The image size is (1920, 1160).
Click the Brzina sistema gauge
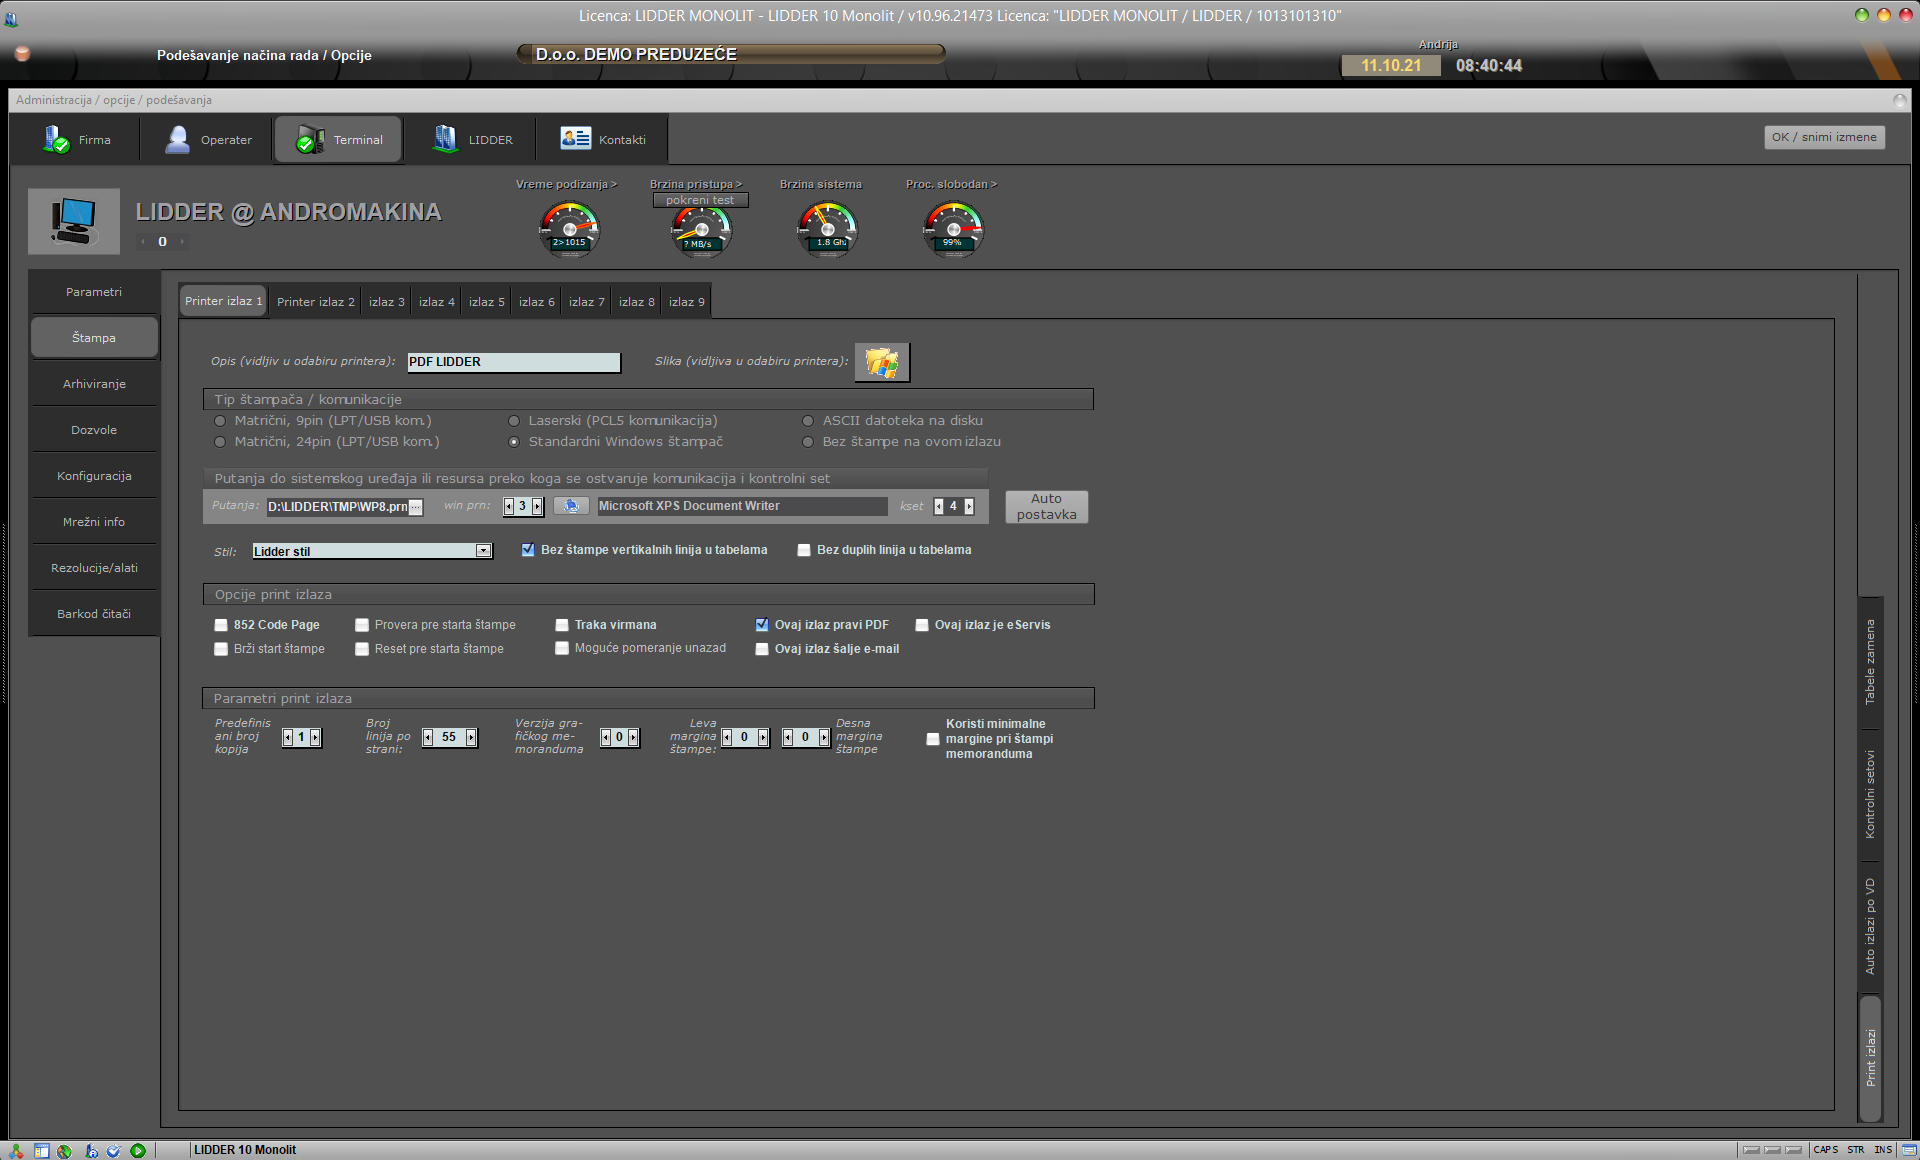827,228
